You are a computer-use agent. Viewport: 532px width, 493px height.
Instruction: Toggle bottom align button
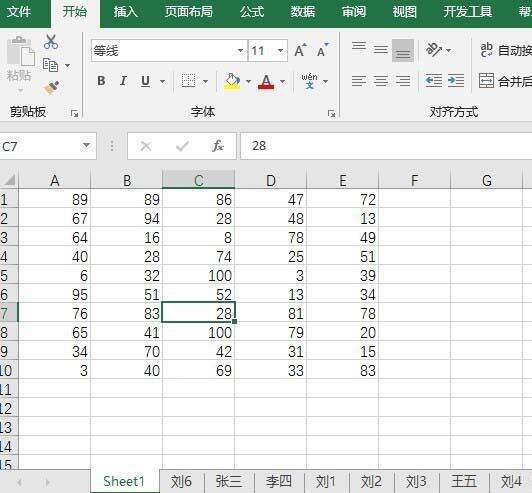point(403,50)
